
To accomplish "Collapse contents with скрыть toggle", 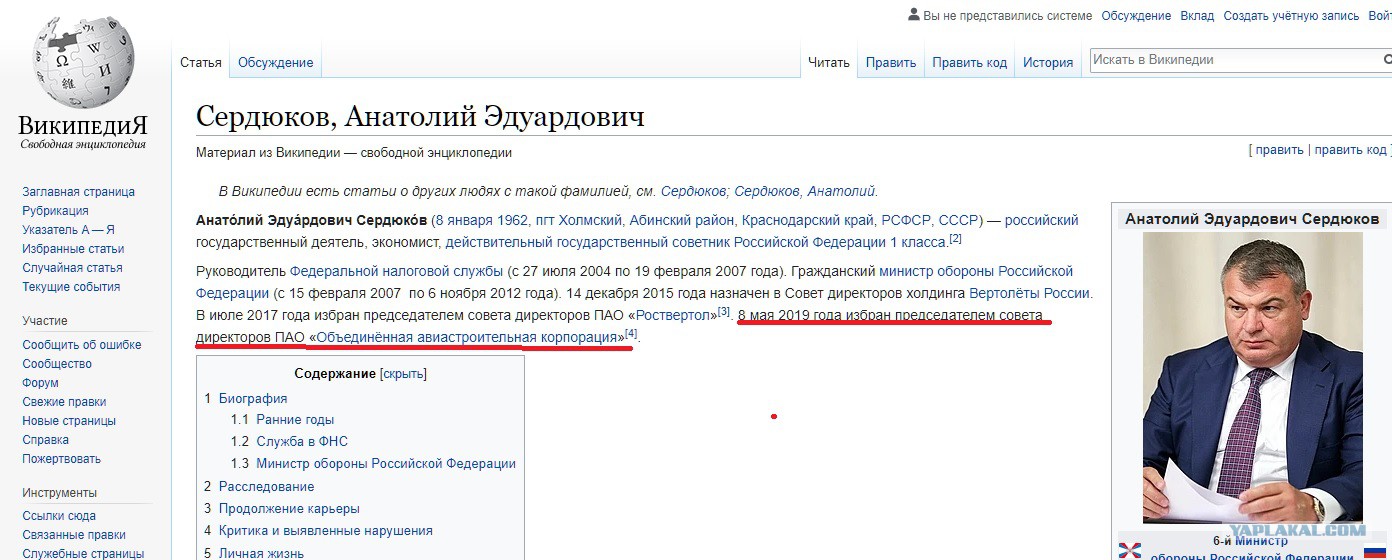I will (403, 374).
